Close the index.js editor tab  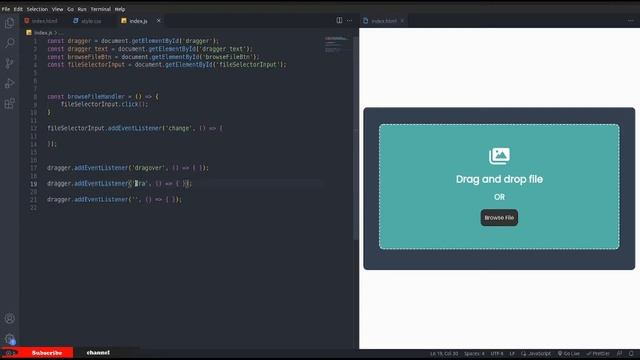(158, 20)
